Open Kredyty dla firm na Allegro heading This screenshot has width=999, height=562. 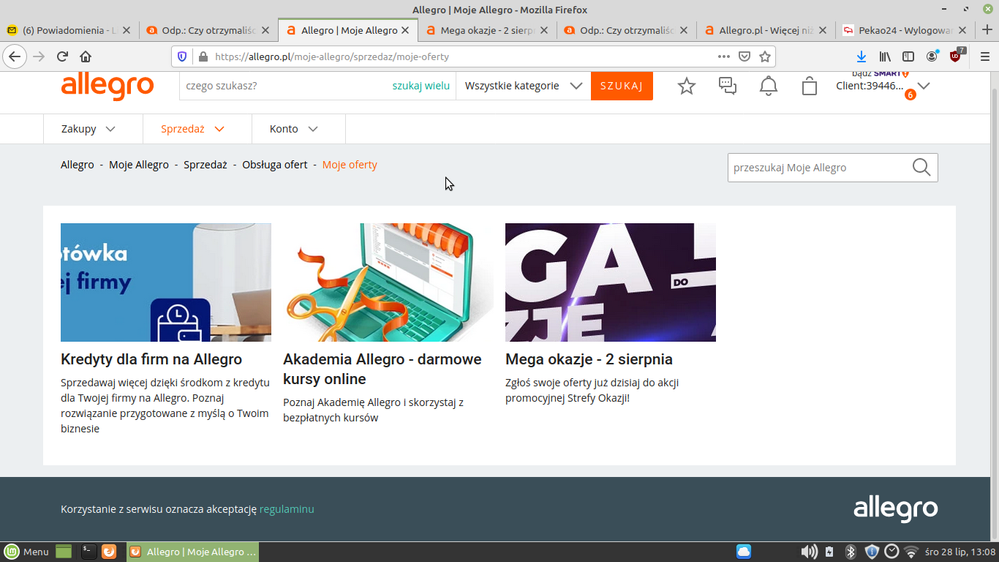pos(152,359)
